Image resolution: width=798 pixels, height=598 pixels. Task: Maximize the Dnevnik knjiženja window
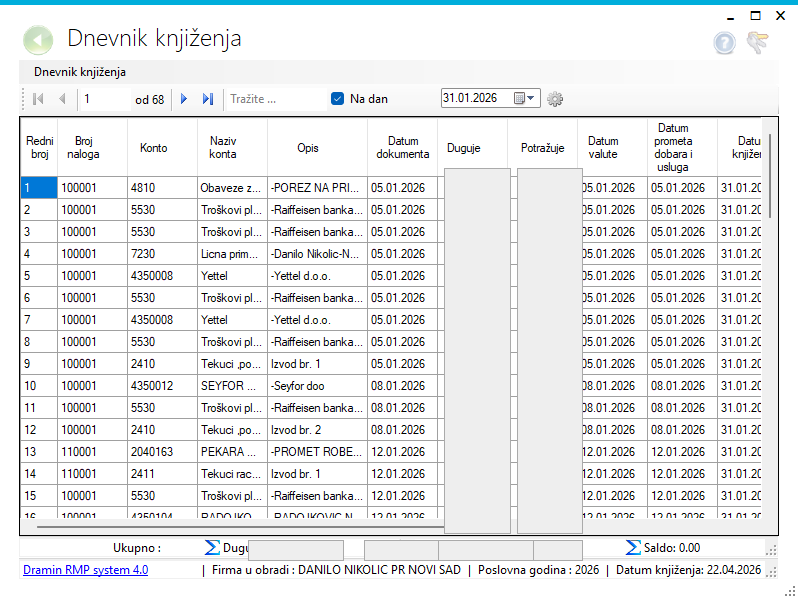pyautogui.click(x=756, y=16)
